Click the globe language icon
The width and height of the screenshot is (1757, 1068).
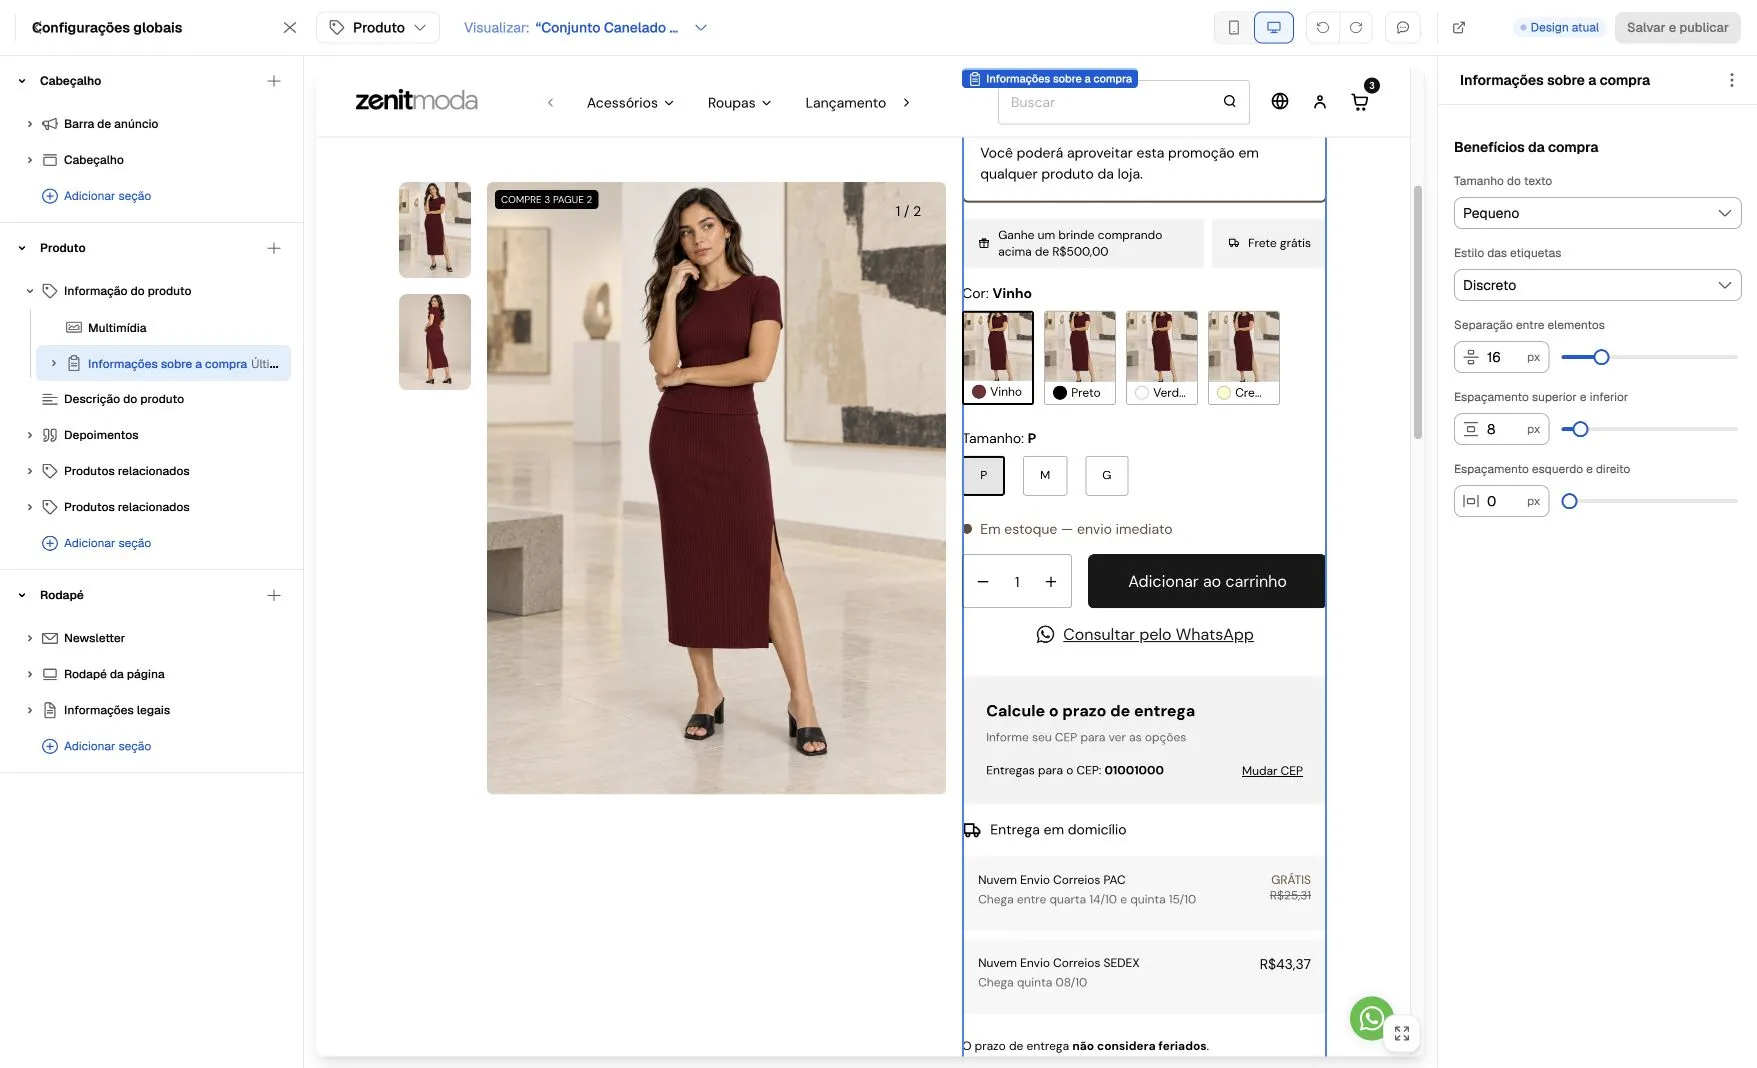pyautogui.click(x=1280, y=101)
